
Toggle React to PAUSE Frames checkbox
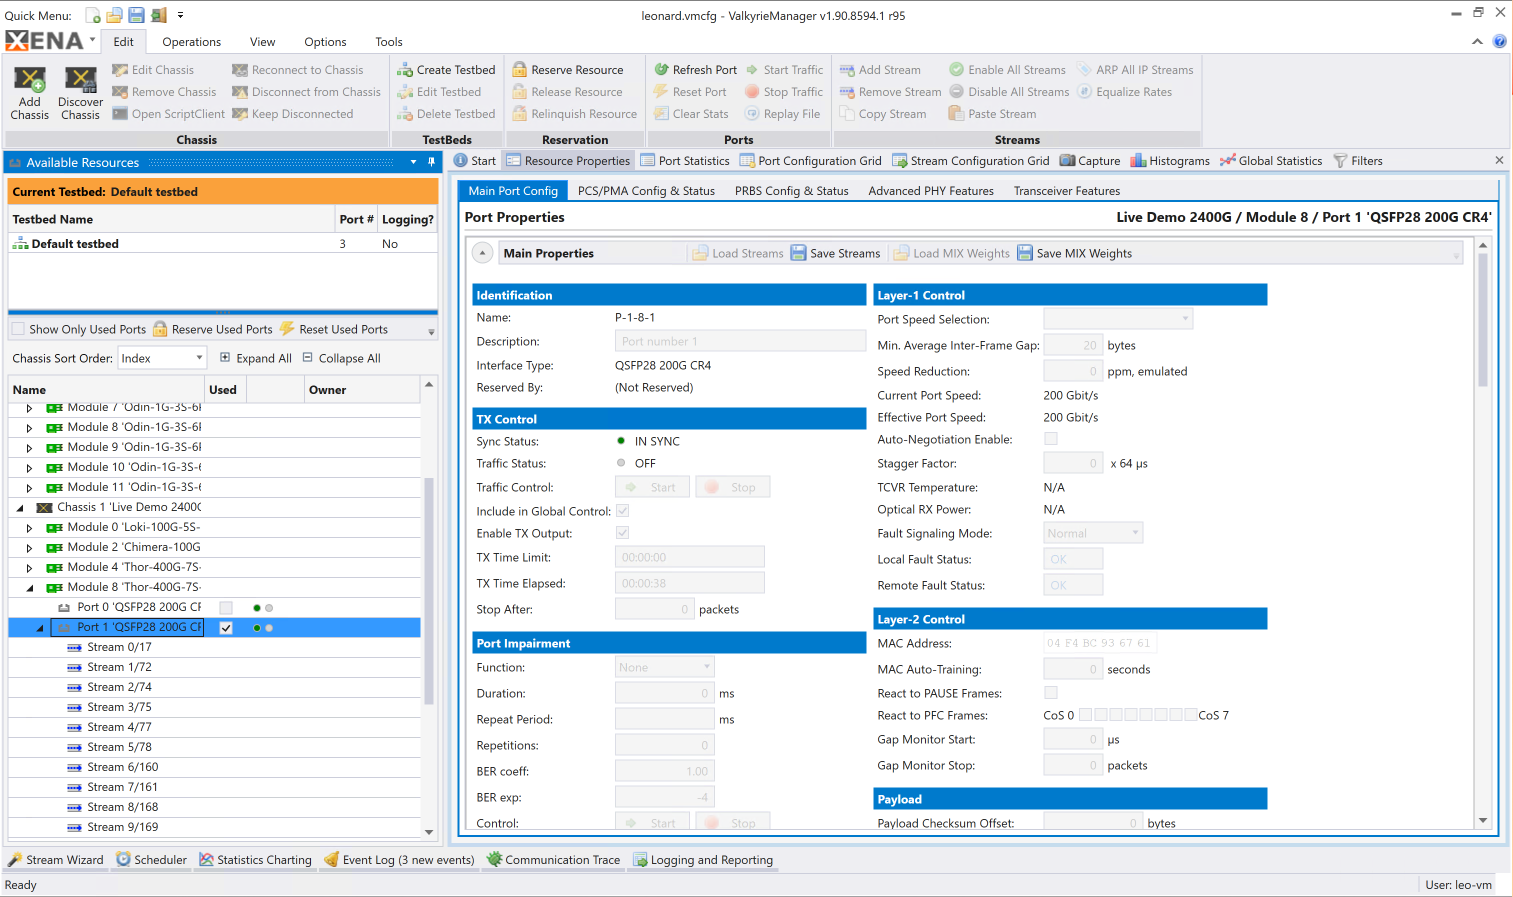tap(1050, 693)
